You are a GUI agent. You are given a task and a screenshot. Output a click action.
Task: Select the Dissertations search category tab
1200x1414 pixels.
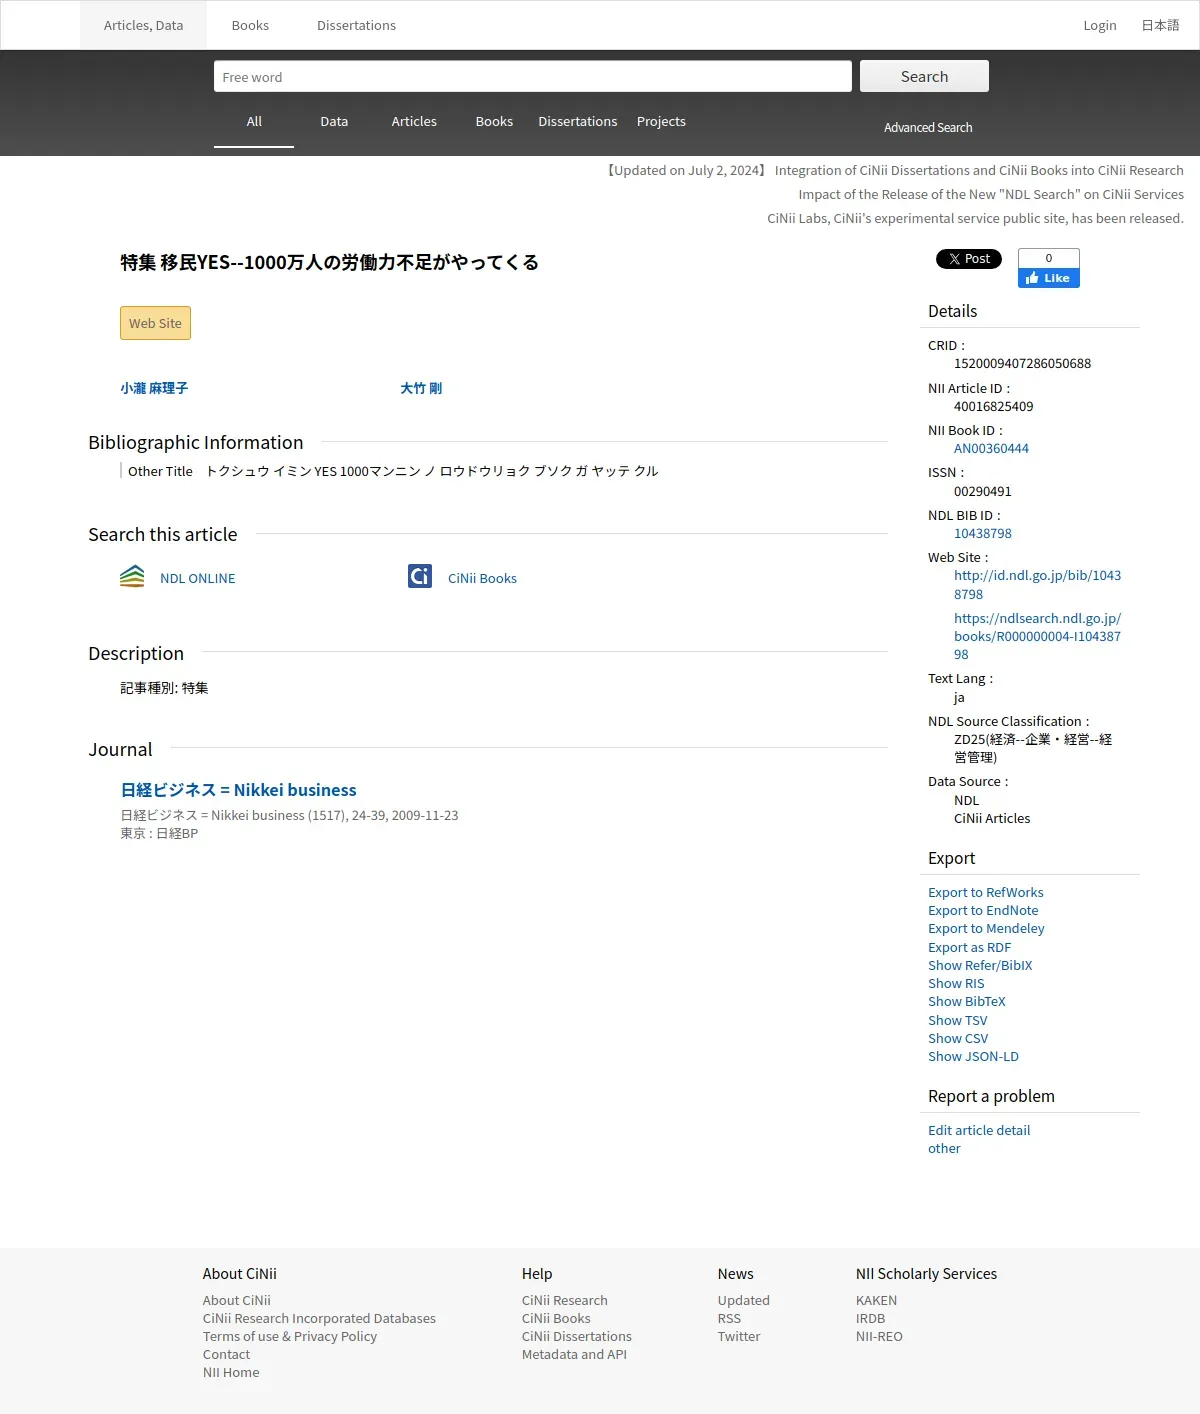[577, 122]
